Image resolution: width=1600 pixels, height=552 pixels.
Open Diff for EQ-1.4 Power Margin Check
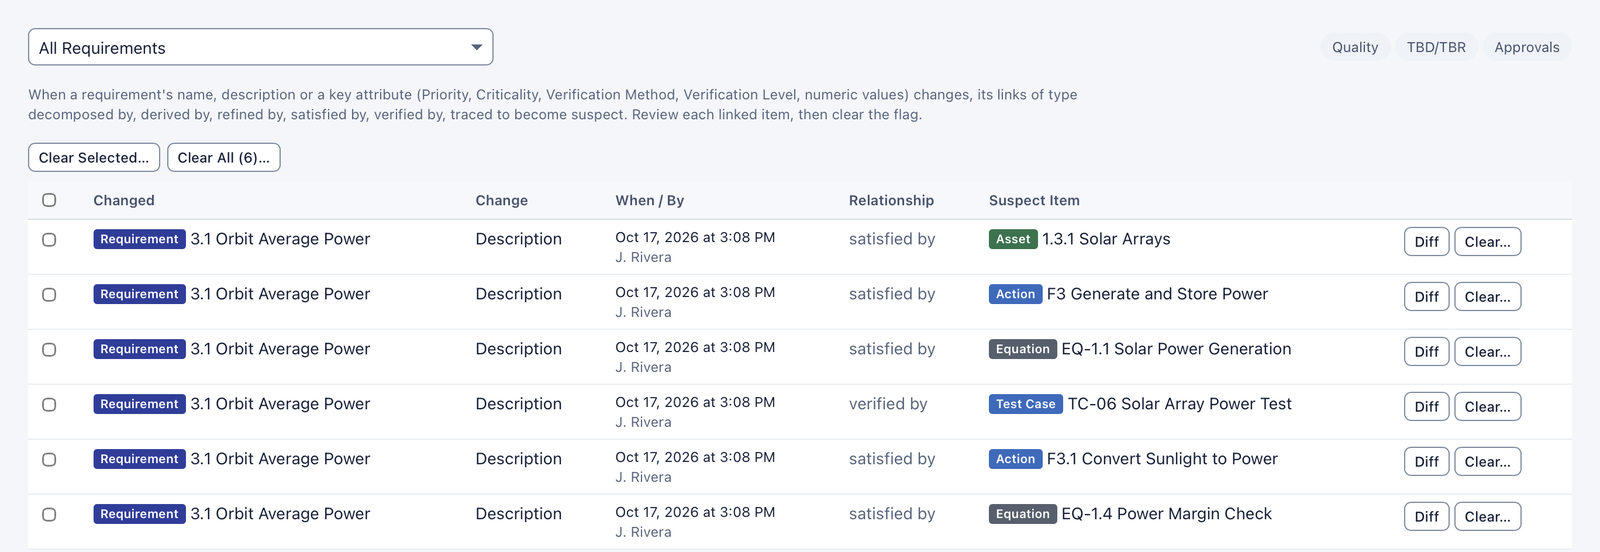point(1427,517)
